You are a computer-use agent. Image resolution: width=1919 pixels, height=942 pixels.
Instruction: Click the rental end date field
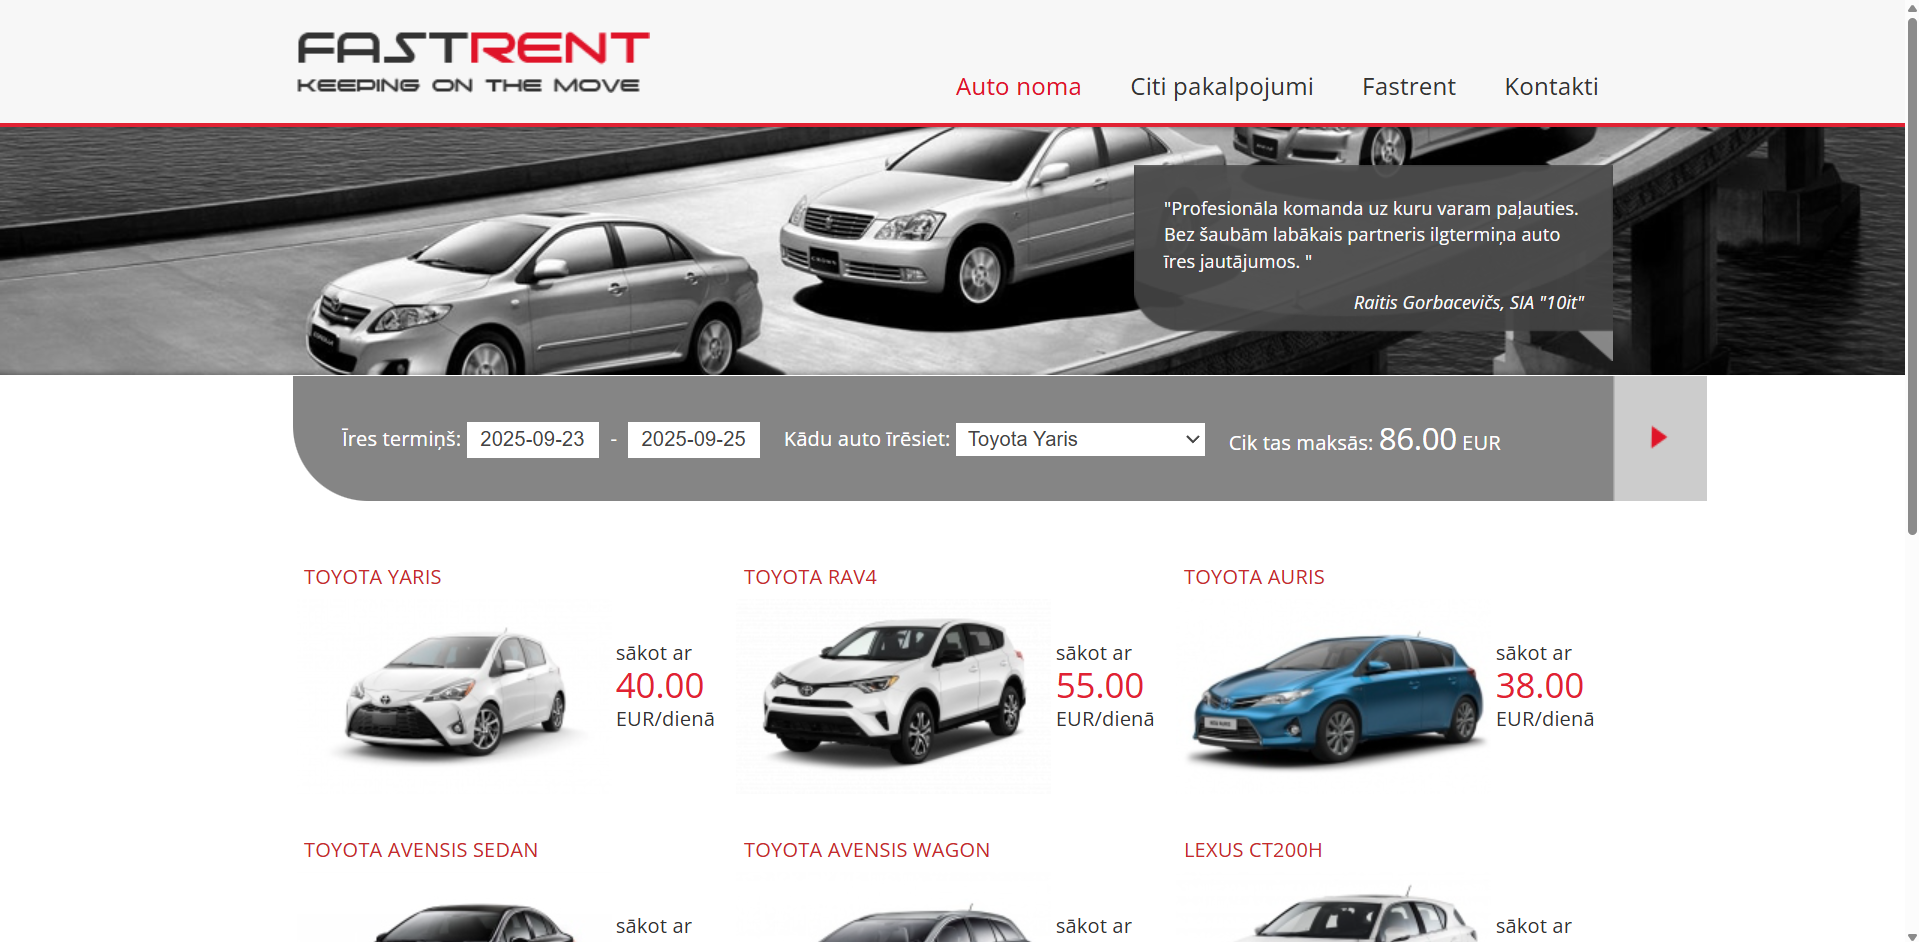tap(693, 440)
